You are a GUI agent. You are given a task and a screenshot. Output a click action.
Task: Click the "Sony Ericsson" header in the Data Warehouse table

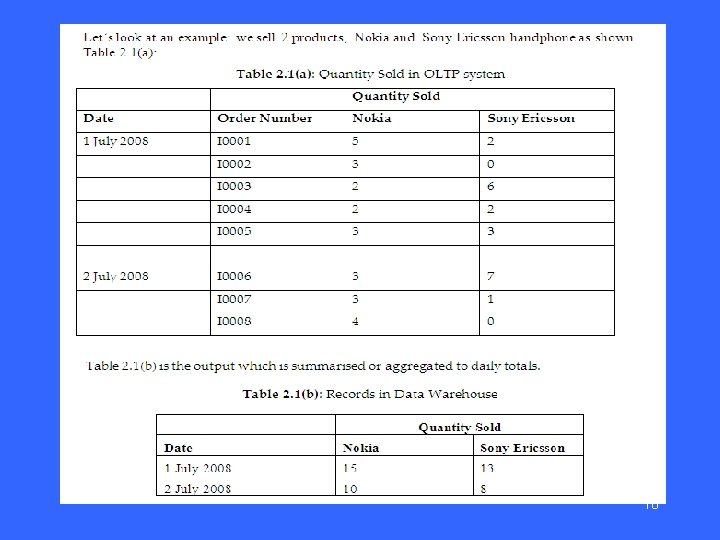point(523,448)
